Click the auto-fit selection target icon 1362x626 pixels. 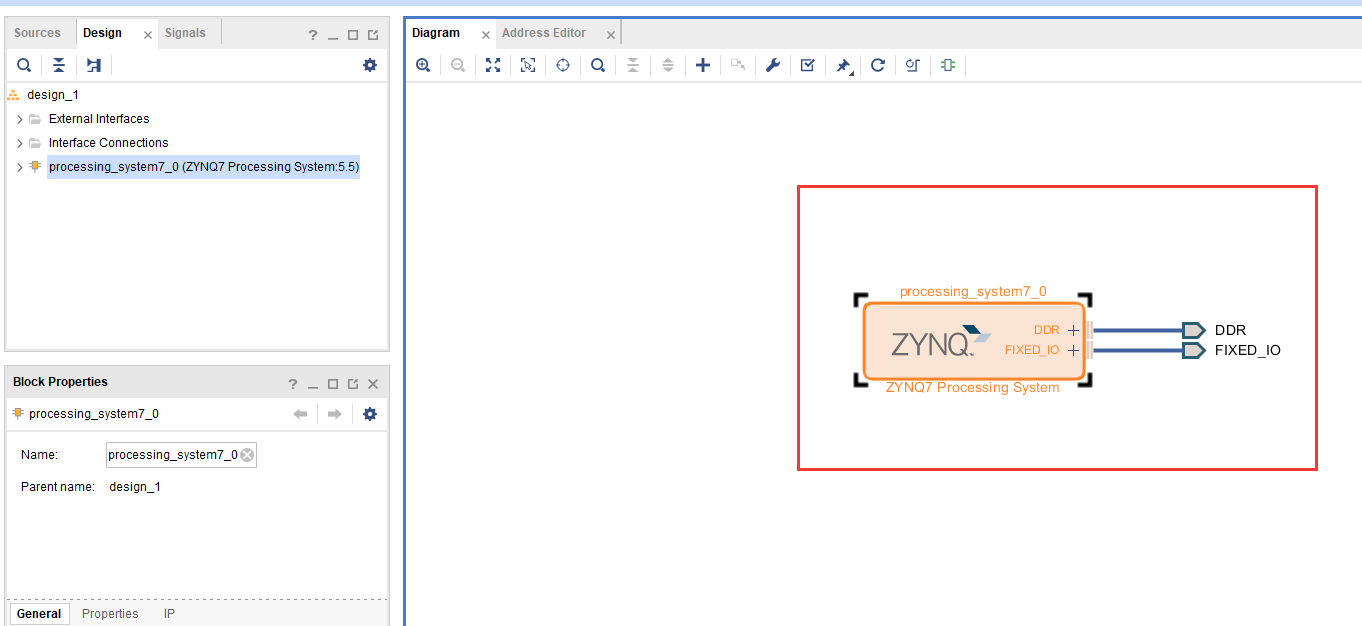coord(563,65)
